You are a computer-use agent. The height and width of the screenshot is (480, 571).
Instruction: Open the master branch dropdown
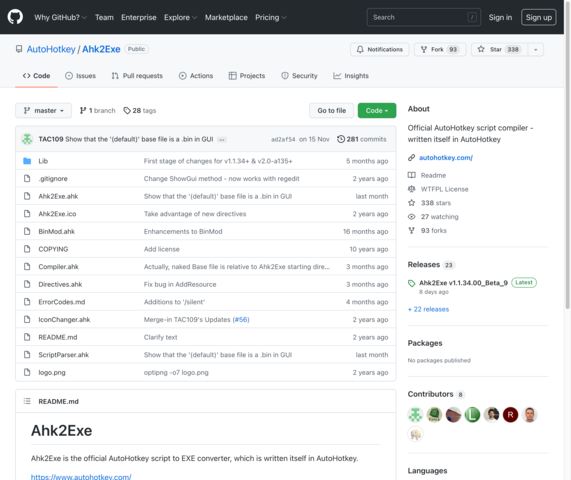(x=43, y=110)
